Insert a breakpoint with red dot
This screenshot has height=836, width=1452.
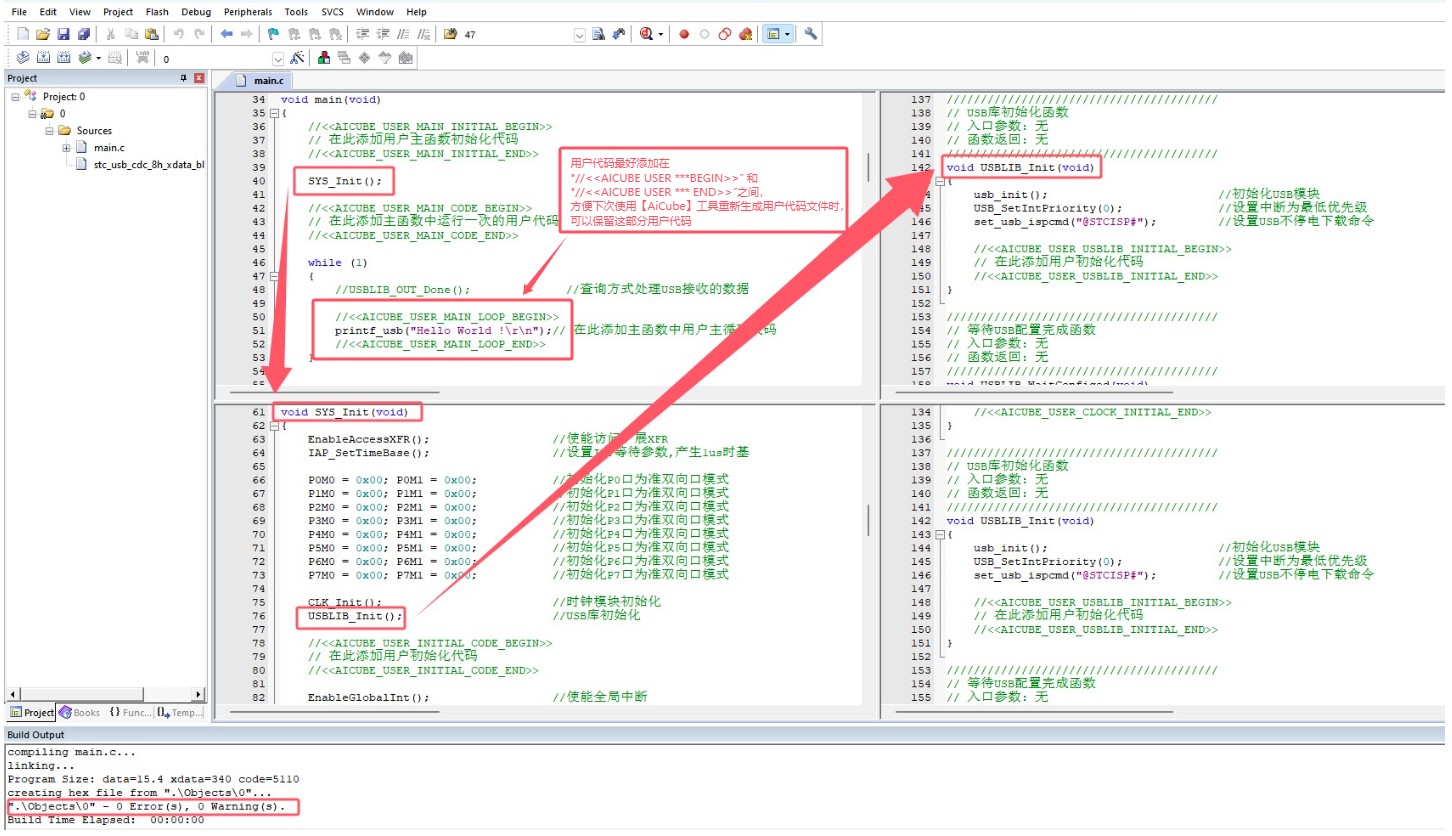pos(684,33)
